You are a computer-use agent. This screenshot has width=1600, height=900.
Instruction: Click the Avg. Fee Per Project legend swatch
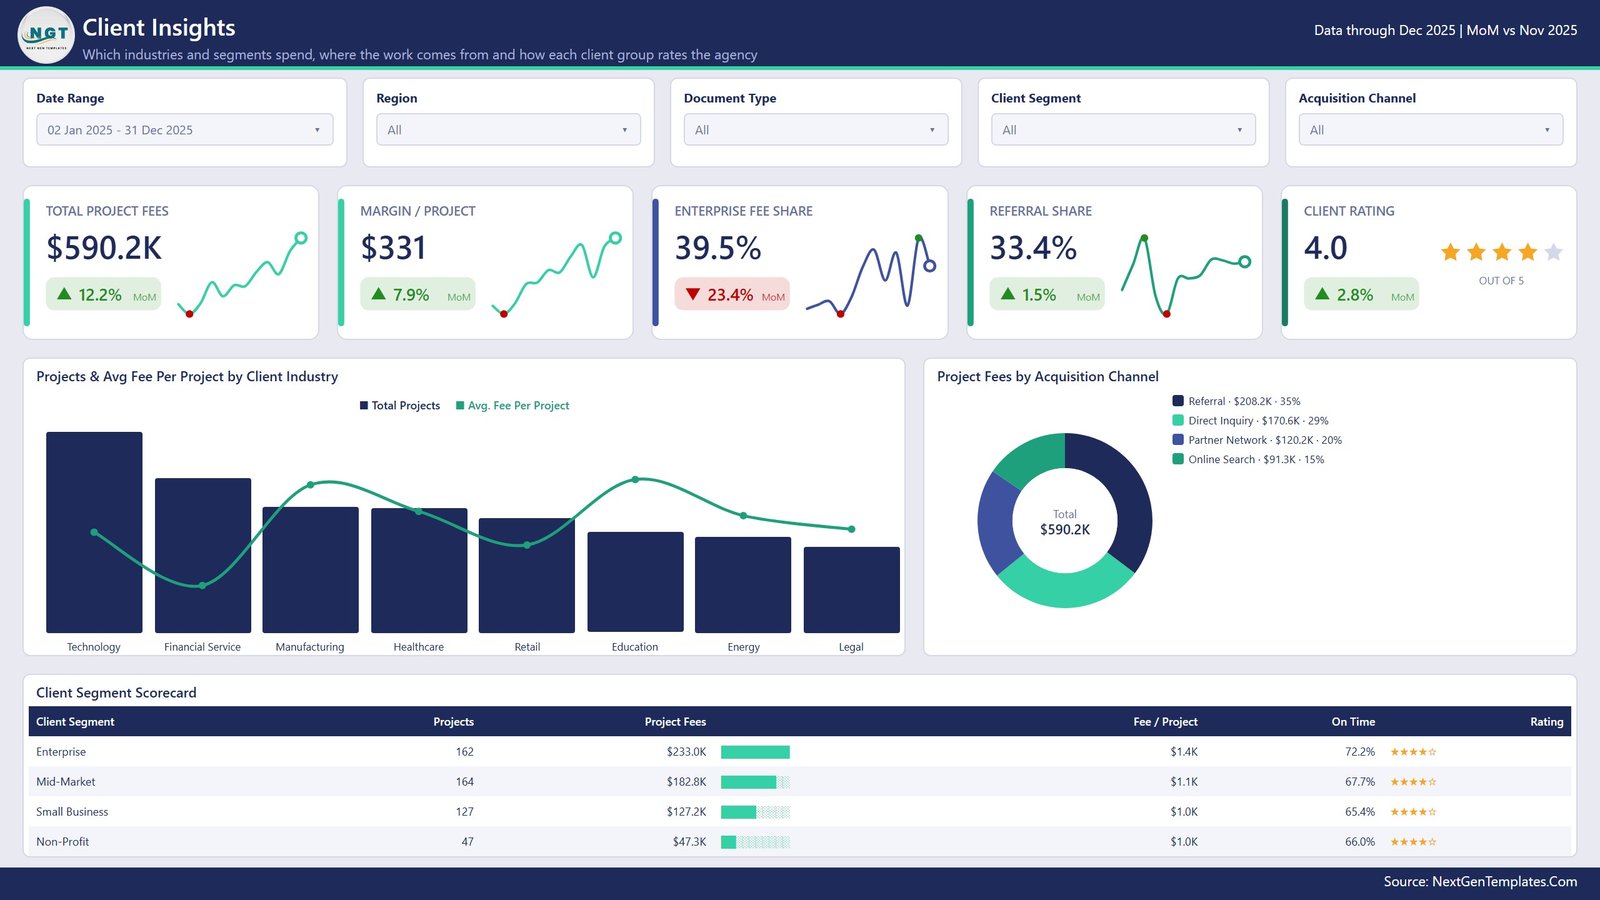point(460,406)
